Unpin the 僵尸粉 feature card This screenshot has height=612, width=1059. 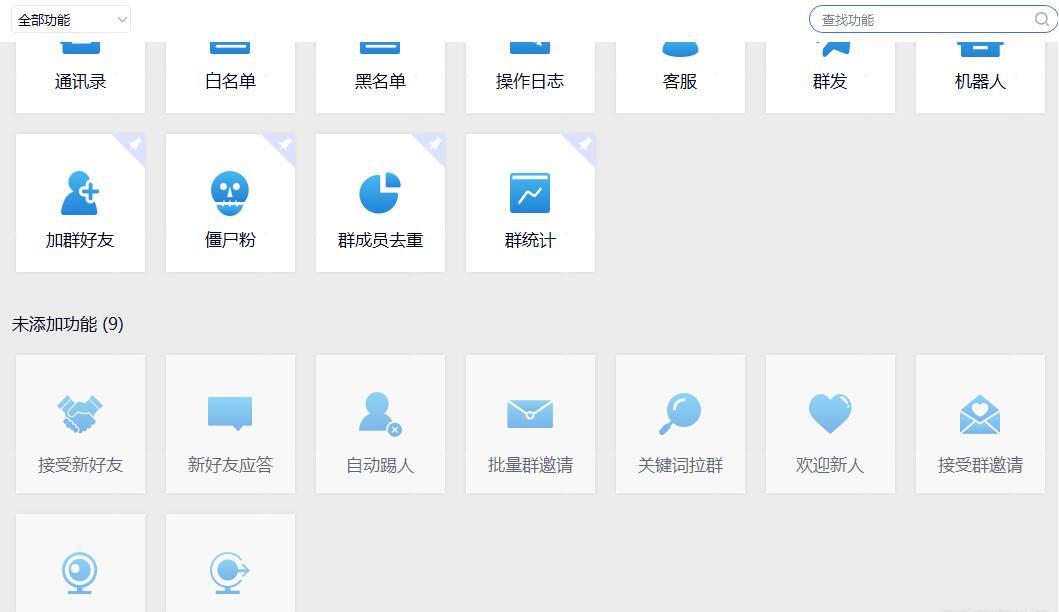click(284, 145)
